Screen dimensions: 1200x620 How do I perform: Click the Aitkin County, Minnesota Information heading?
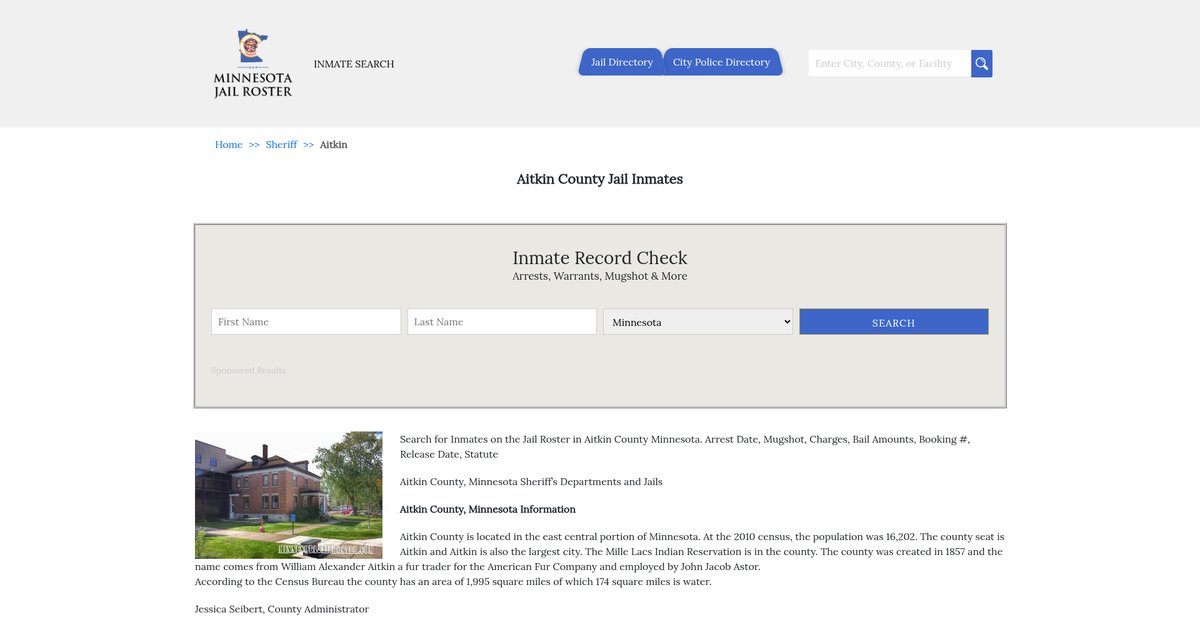coord(487,510)
